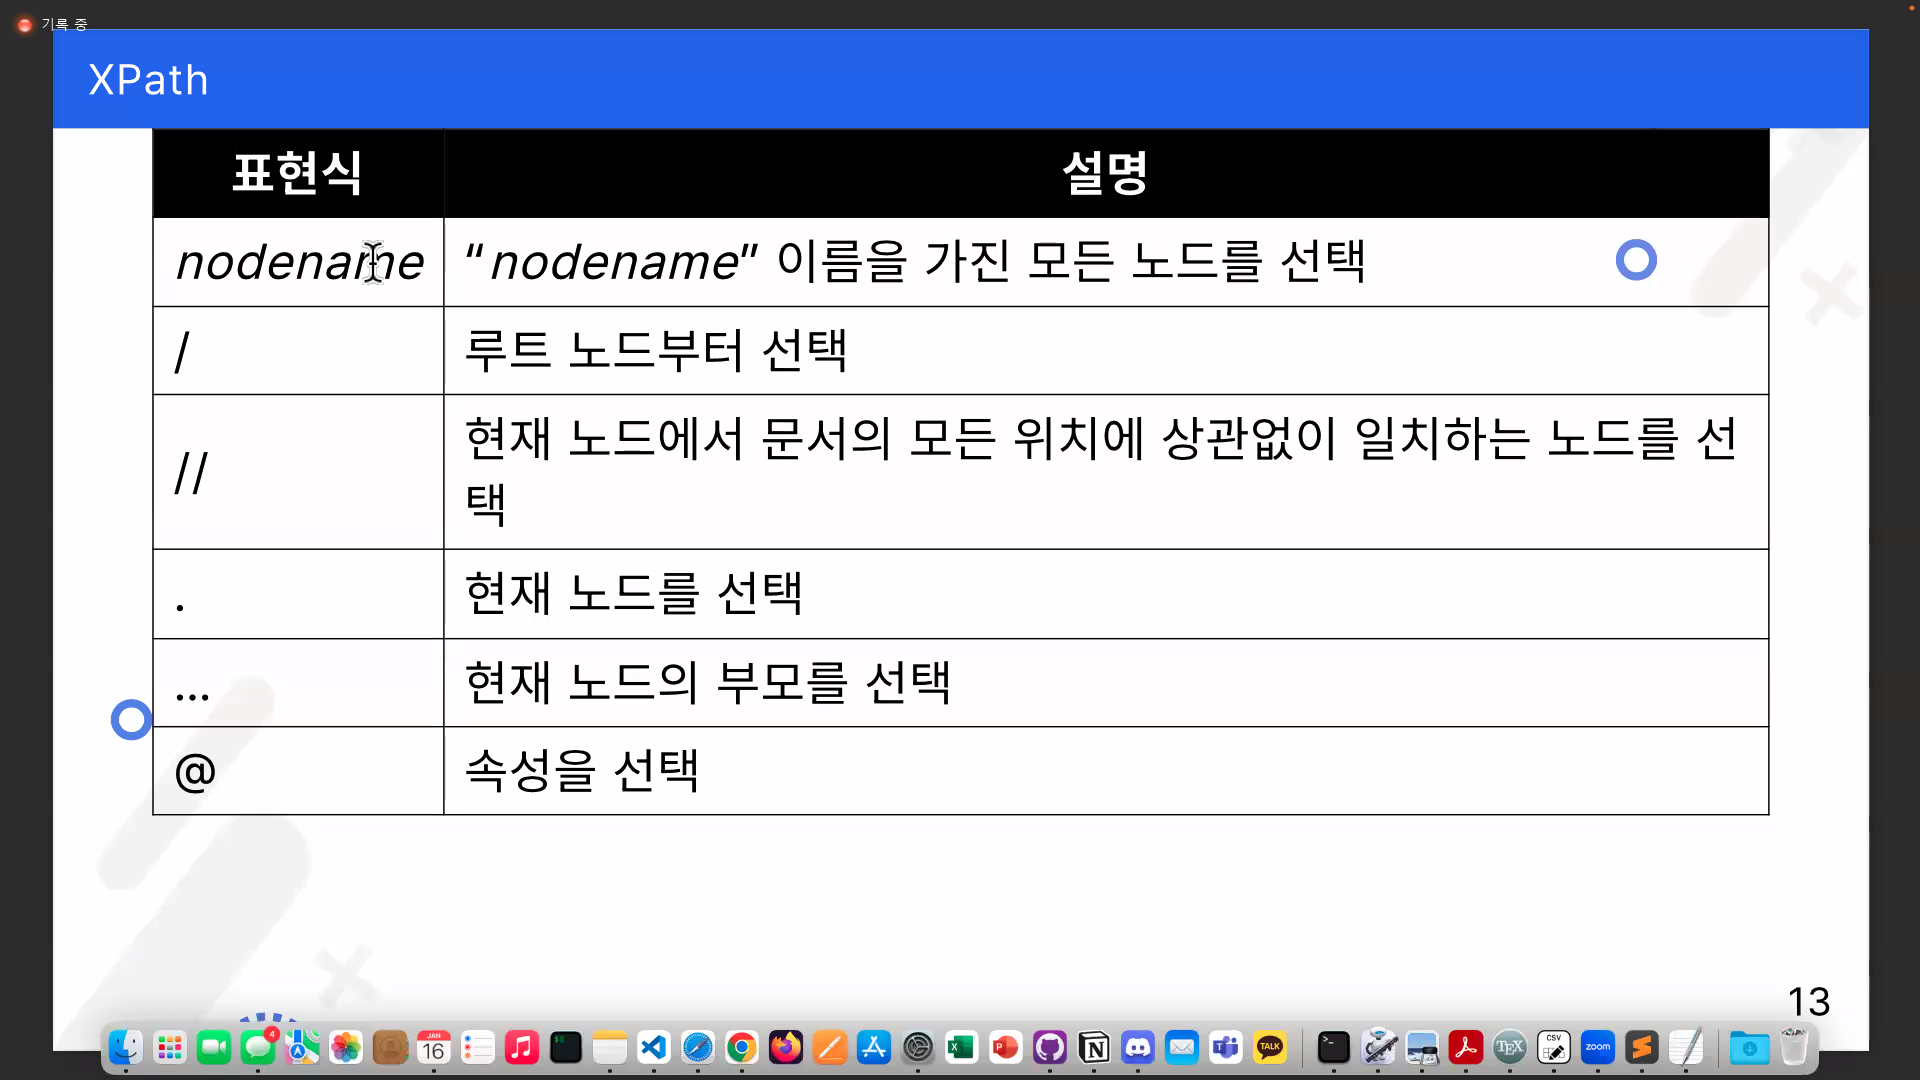The height and width of the screenshot is (1080, 1920).
Task: Open KakaoTalk from the dock
Action: pyautogui.click(x=1270, y=1047)
